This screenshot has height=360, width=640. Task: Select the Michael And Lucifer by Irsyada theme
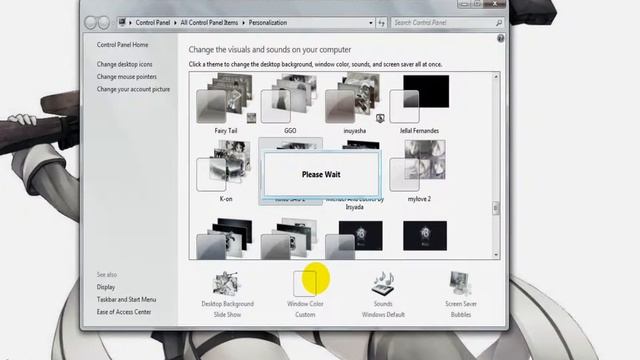click(x=354, y=176)
